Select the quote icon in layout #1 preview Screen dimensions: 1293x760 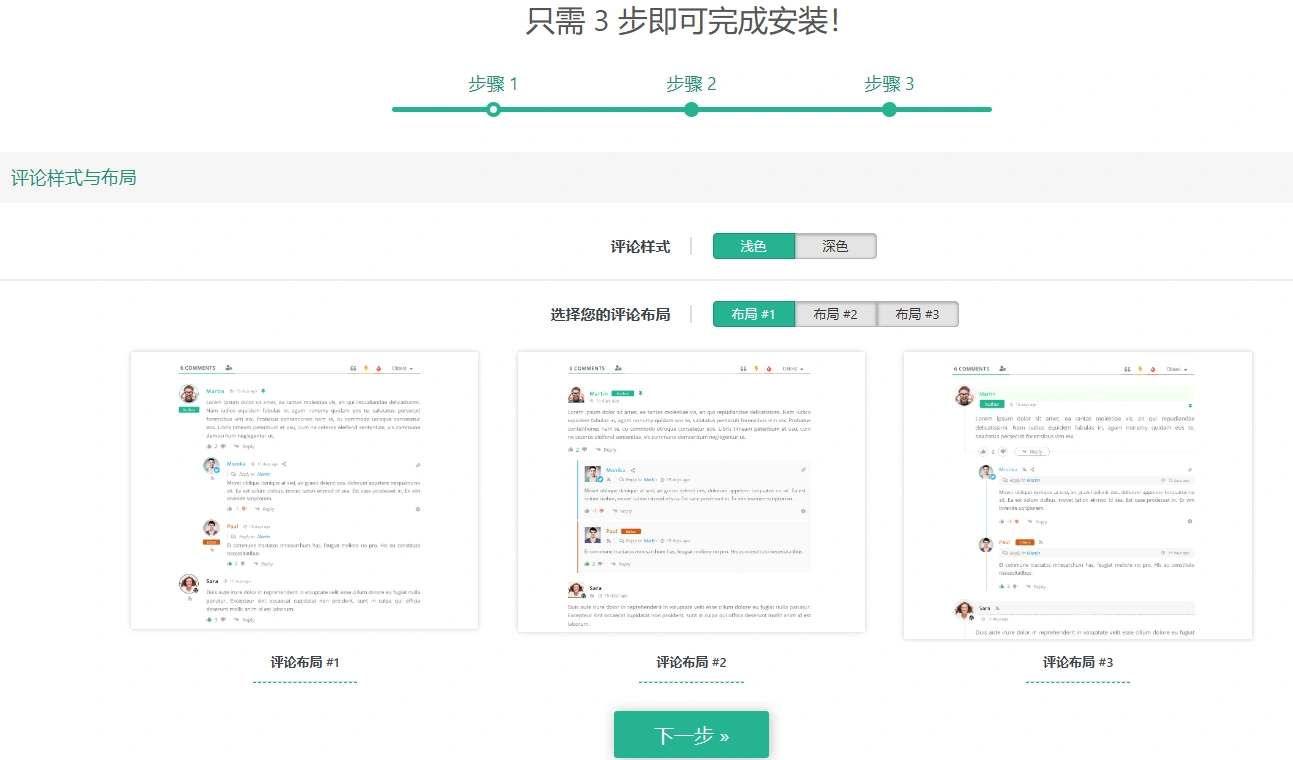pyautogui.click(x=352, y=368)
